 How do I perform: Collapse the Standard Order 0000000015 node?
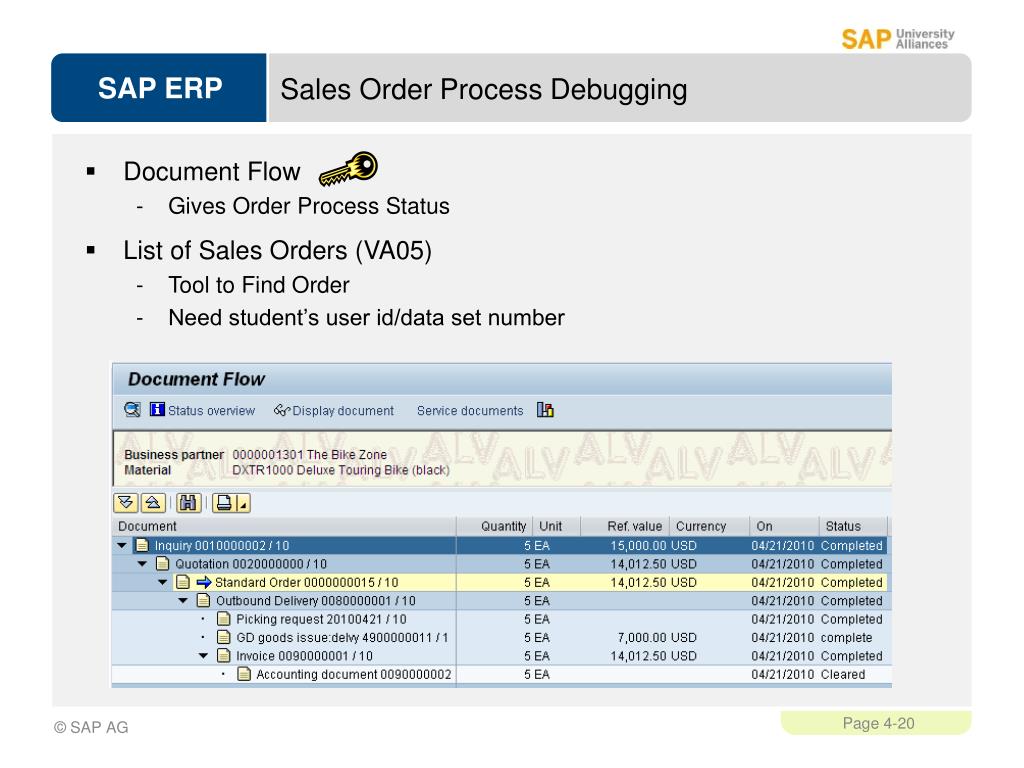pos(163,582)
